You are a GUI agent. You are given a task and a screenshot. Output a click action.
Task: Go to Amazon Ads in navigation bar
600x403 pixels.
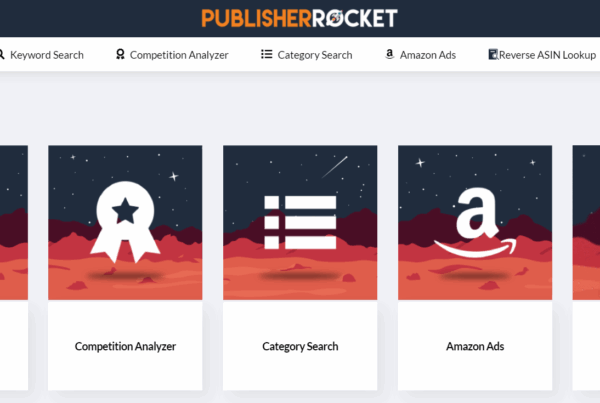[x=428, y=55]
